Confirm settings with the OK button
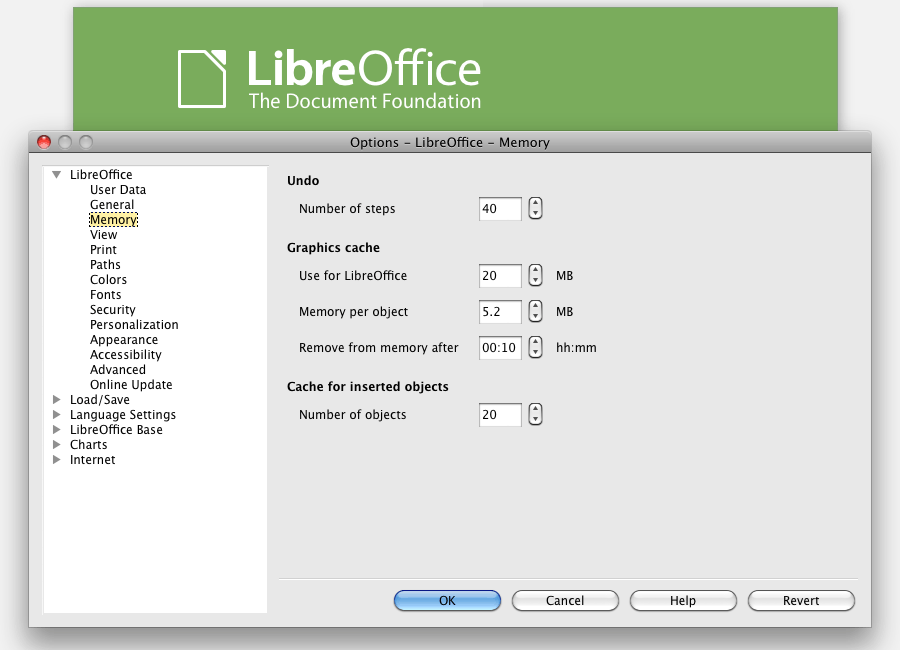The image size is (900, 650). click(x=447, y=601)
